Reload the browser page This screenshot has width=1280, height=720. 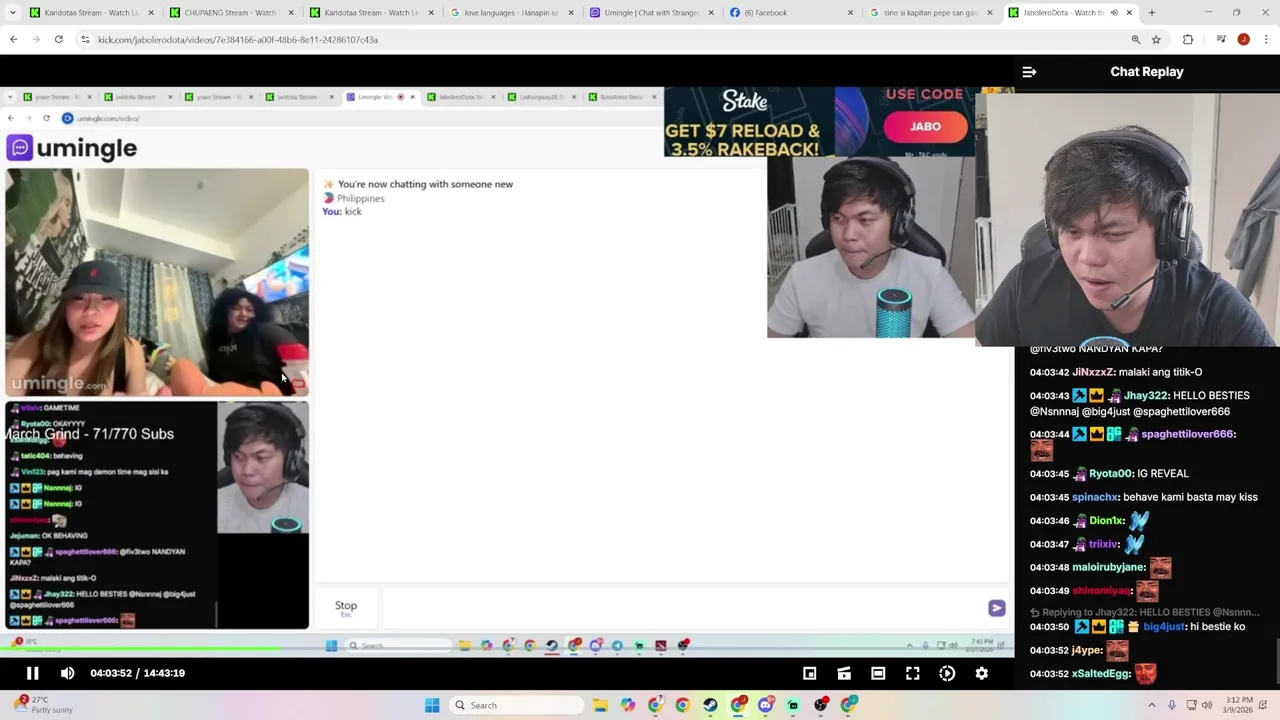click(58, 39)
